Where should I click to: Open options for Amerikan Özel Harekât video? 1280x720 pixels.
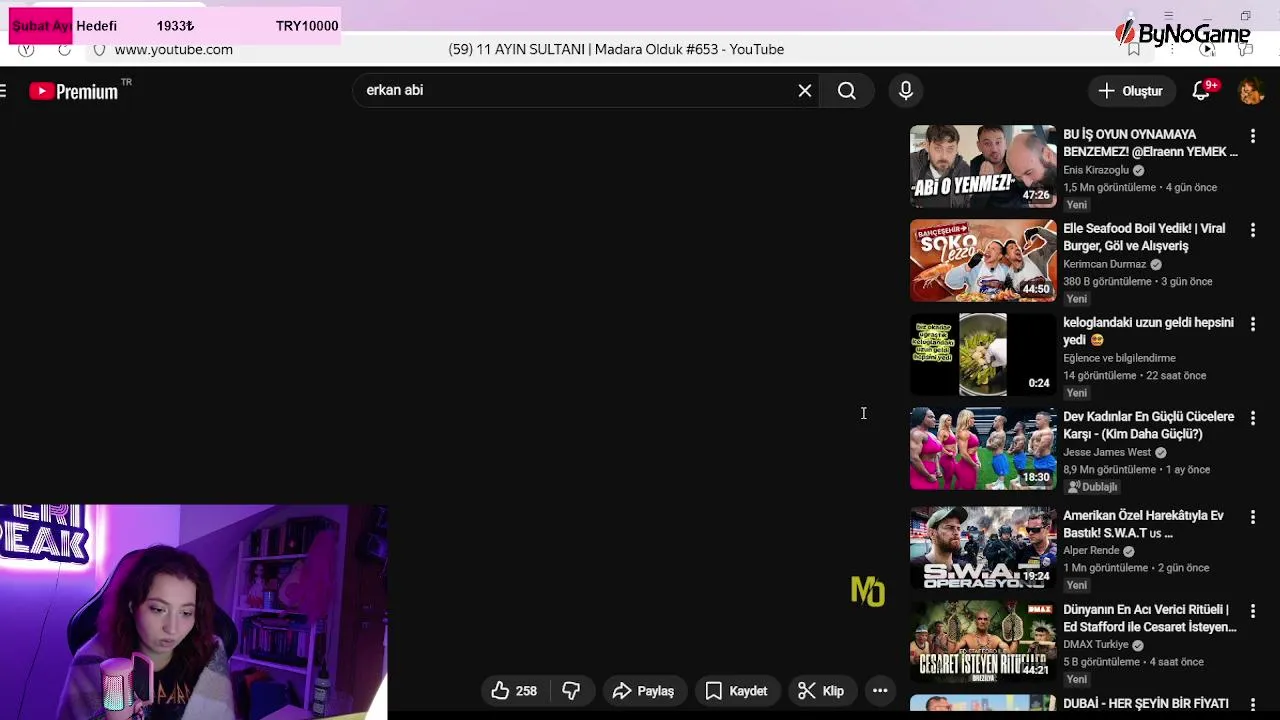[x=1253, y=517]
